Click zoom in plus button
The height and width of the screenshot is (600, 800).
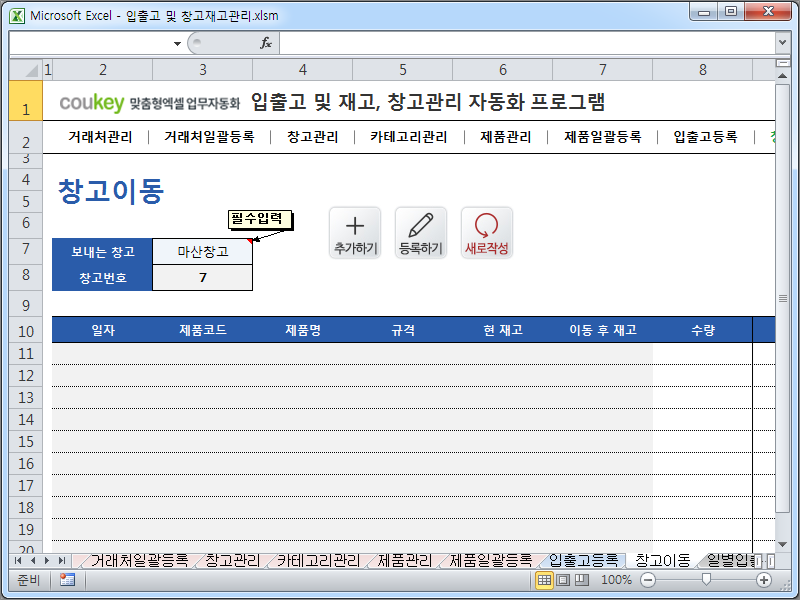(764, 580)
